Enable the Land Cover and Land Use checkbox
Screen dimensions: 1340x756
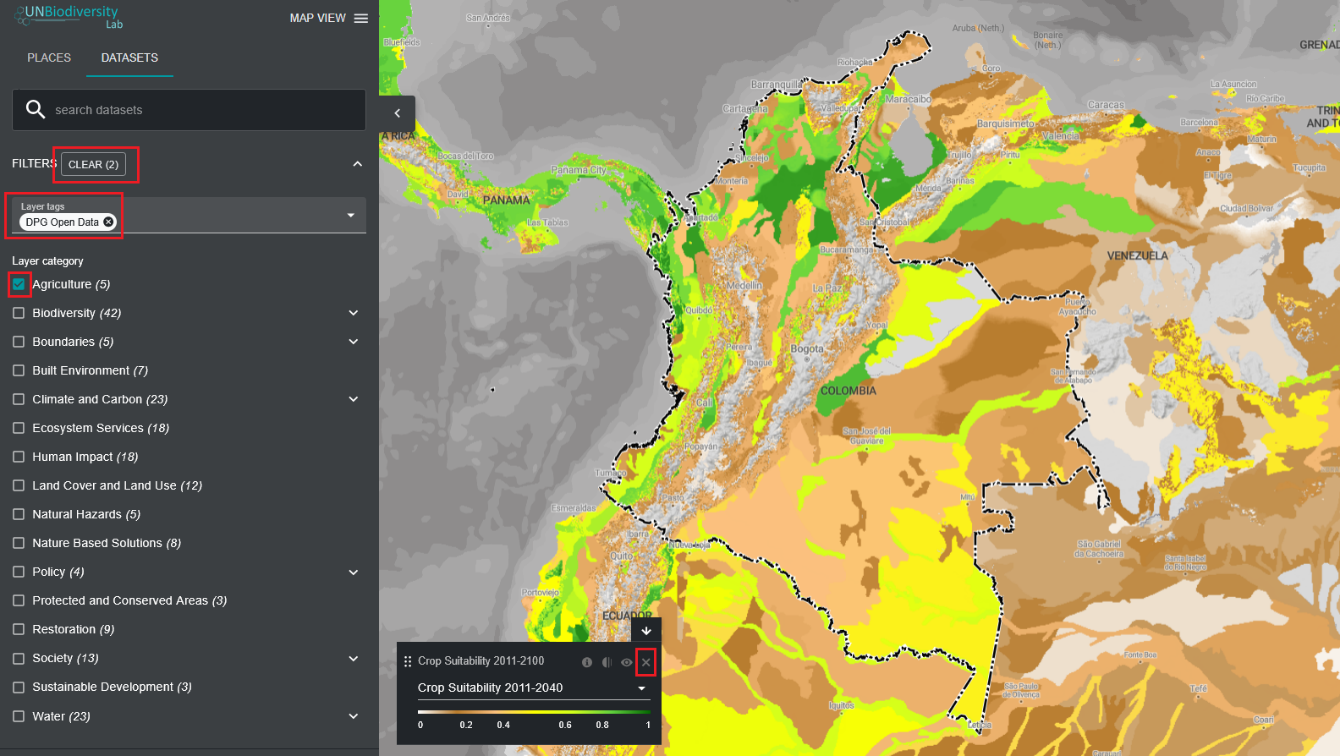click(x=19, y=486)
